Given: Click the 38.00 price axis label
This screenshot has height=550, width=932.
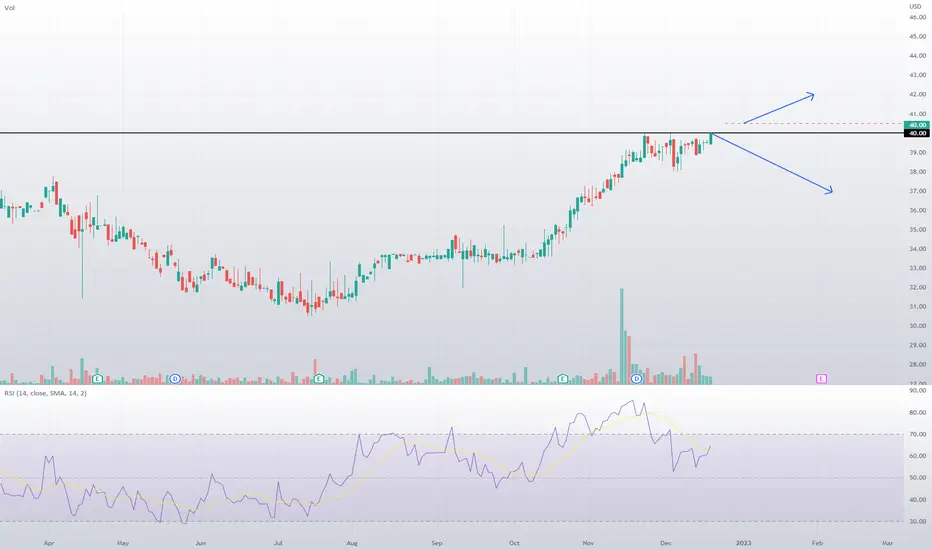Looking at the screenshot, I should (917, 172).
